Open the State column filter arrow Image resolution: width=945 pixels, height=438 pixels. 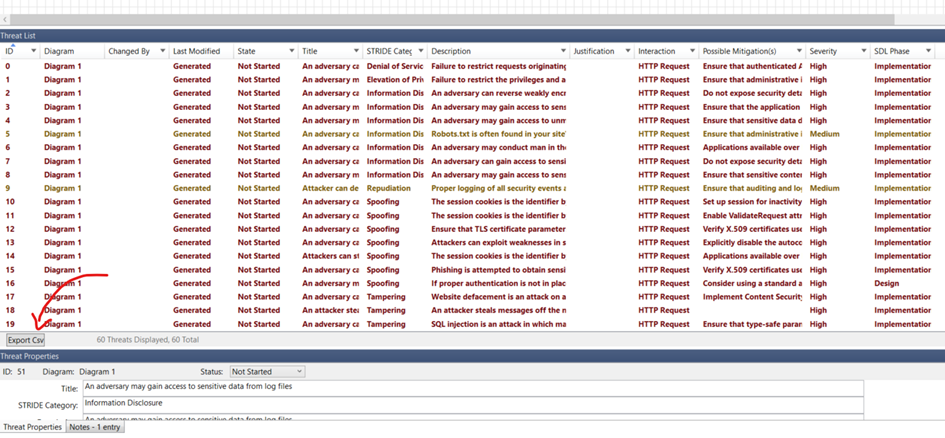tap(291, 51)
